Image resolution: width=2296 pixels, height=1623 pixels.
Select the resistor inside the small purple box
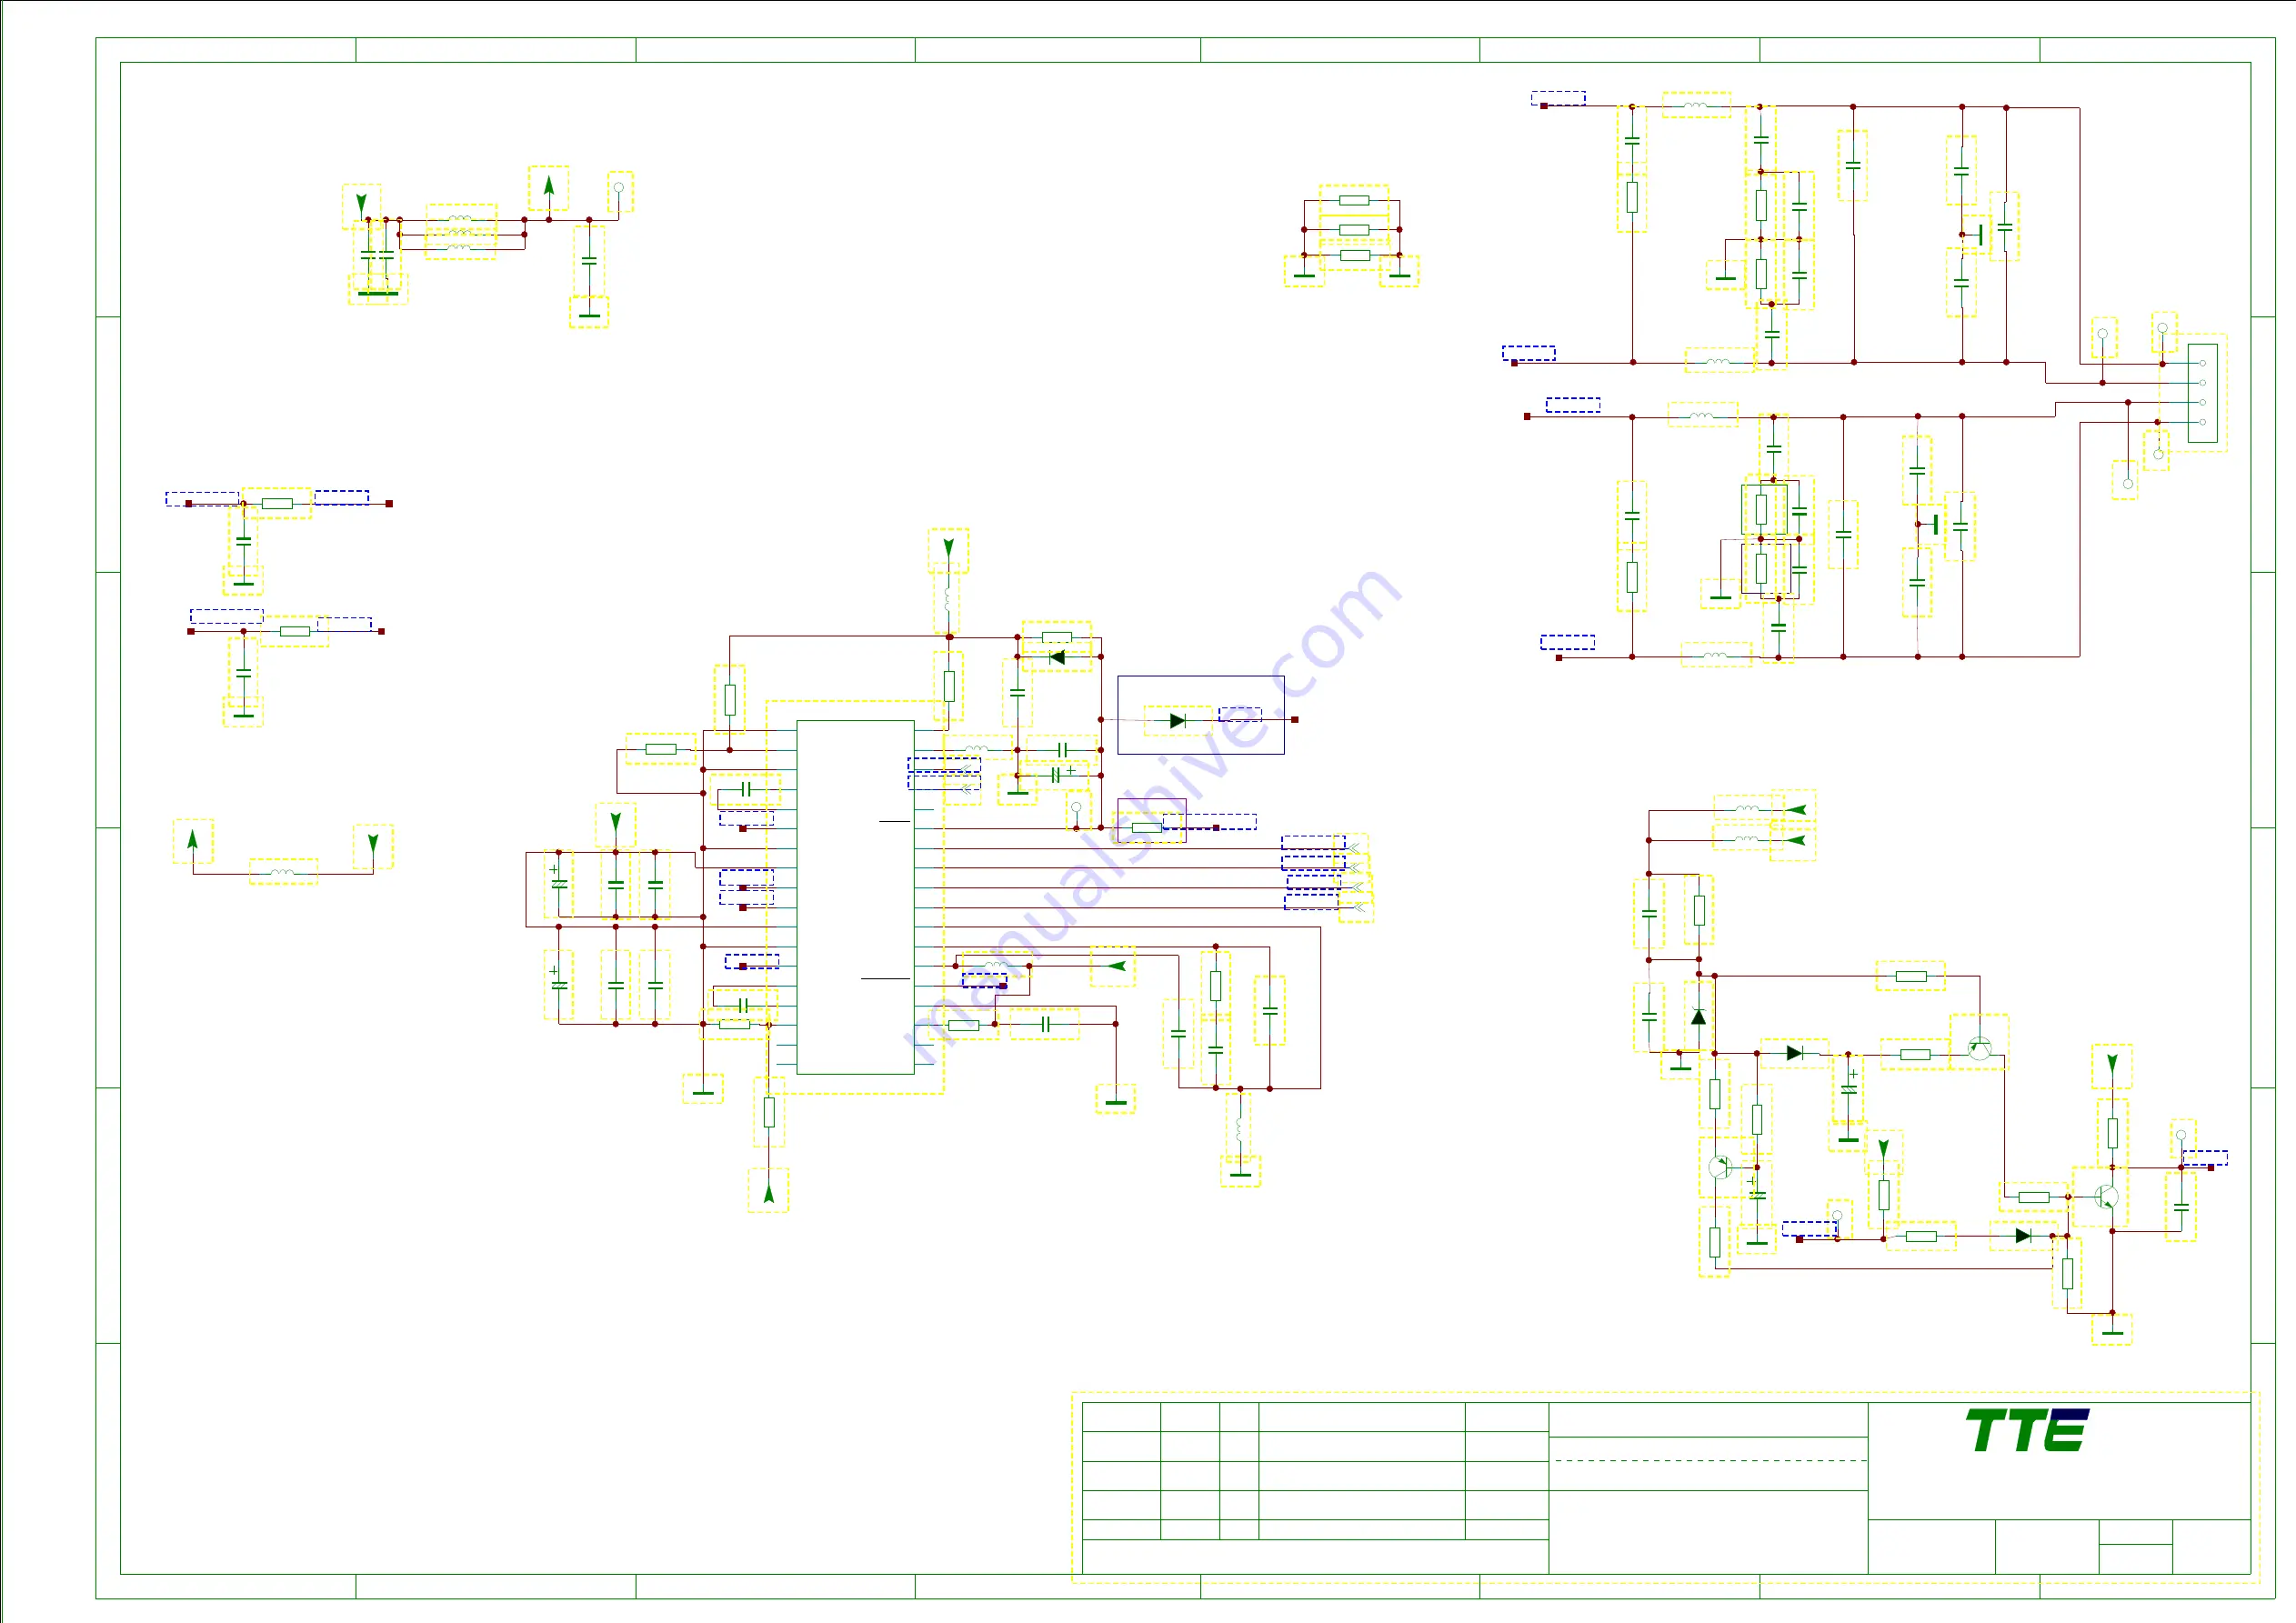click(x=1147, y=827)
